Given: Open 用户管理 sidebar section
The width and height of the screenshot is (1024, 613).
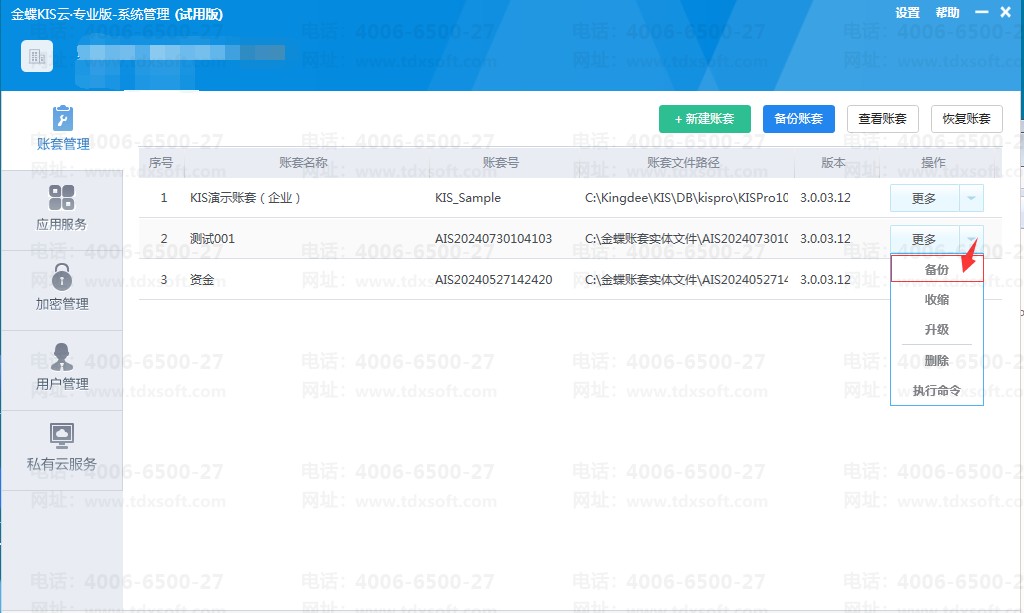Looking at the screenshot, I should click(x=62, y=369).
